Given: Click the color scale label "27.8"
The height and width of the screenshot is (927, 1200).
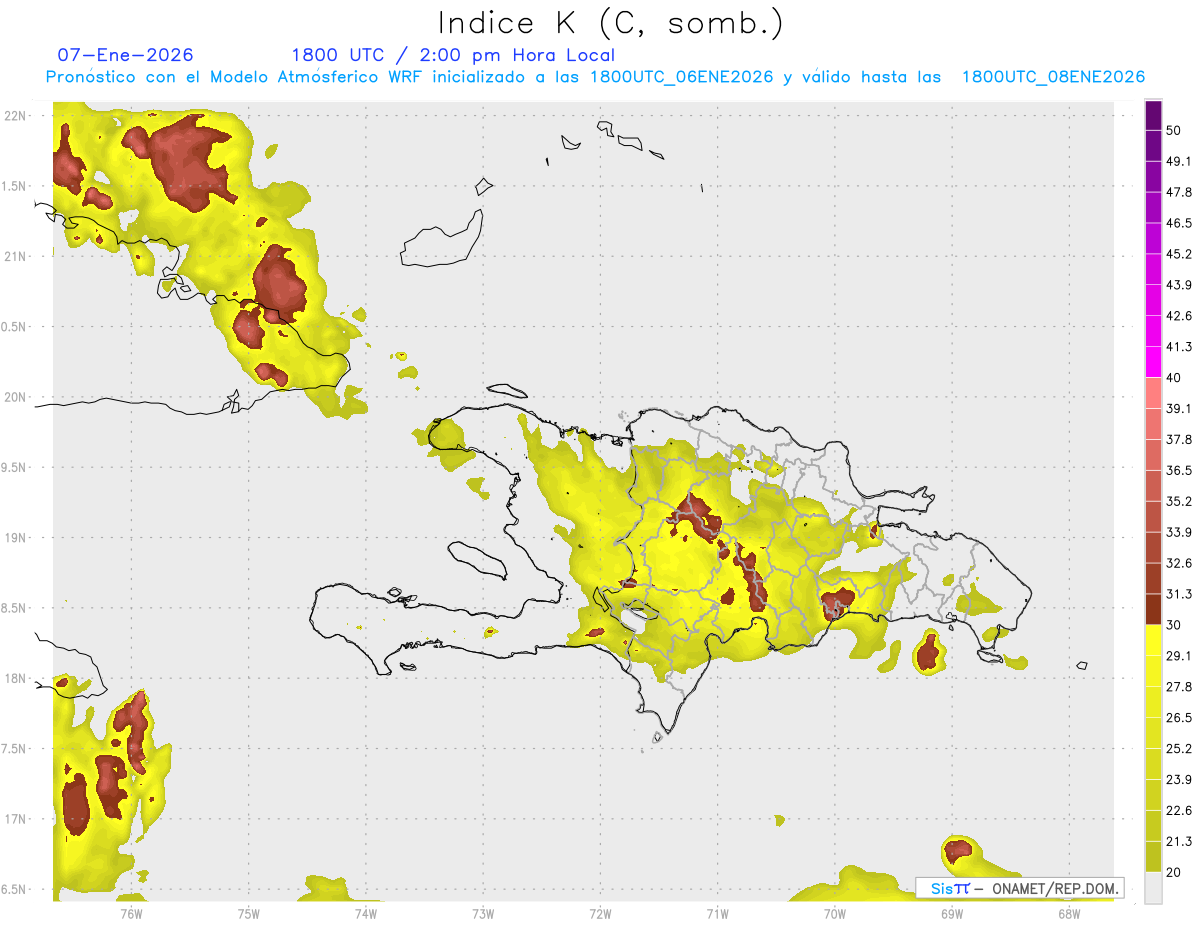Looking at the screenshot, I should tap(1180, 687).
